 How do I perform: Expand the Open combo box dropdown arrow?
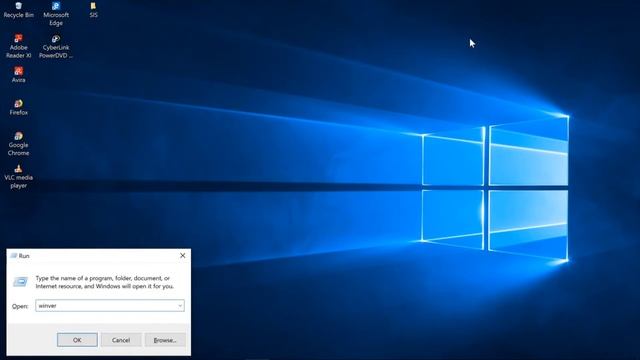[x=180, y=306]
